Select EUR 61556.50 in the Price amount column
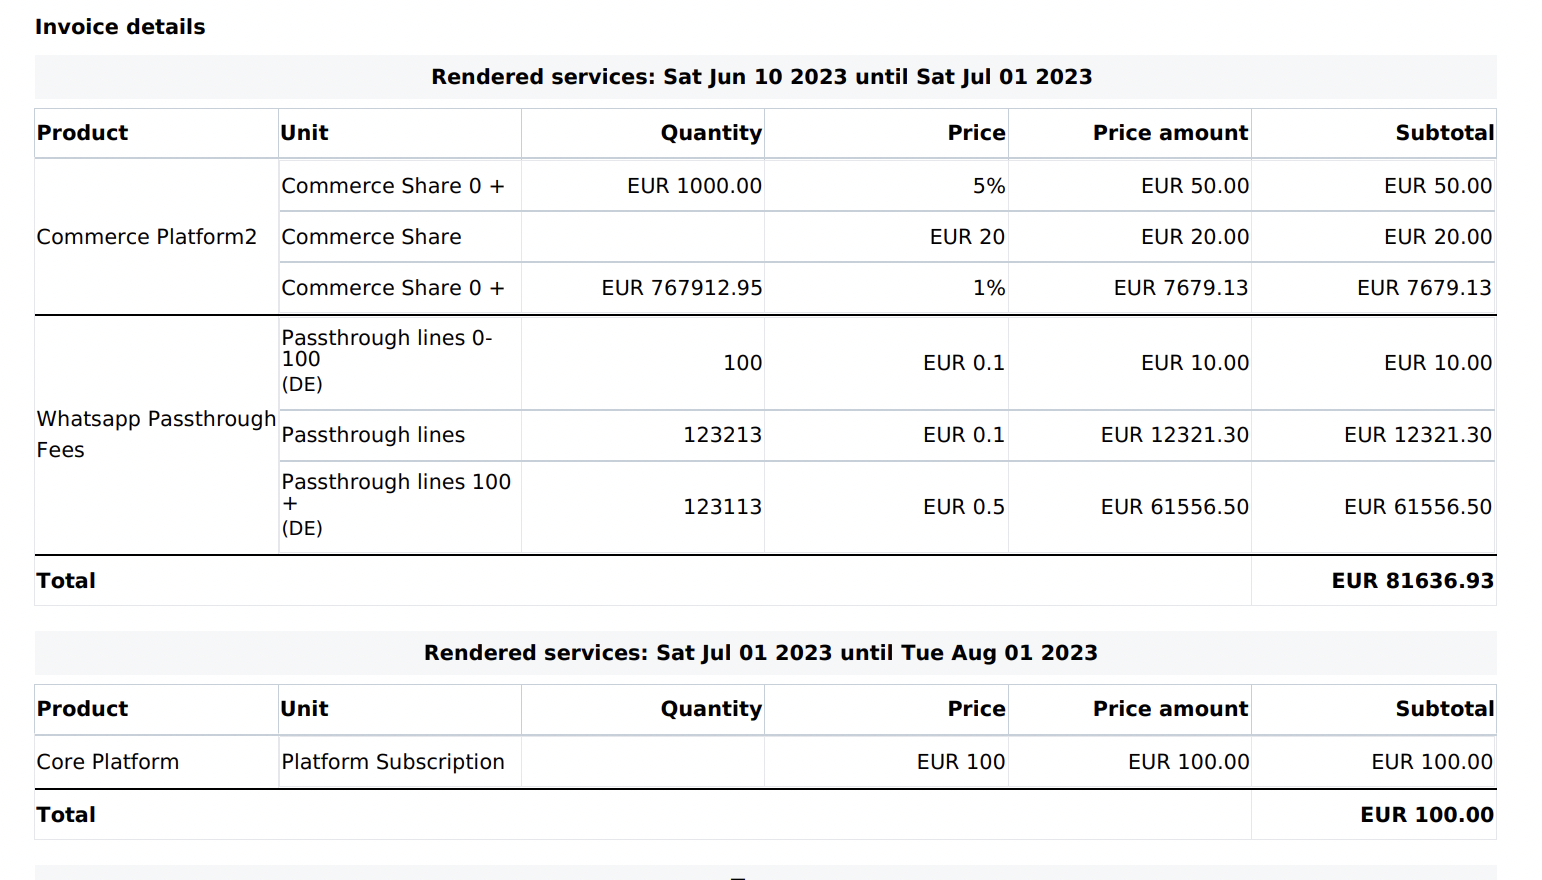This screenshot has height=880, width=1542. point(1174,507)
